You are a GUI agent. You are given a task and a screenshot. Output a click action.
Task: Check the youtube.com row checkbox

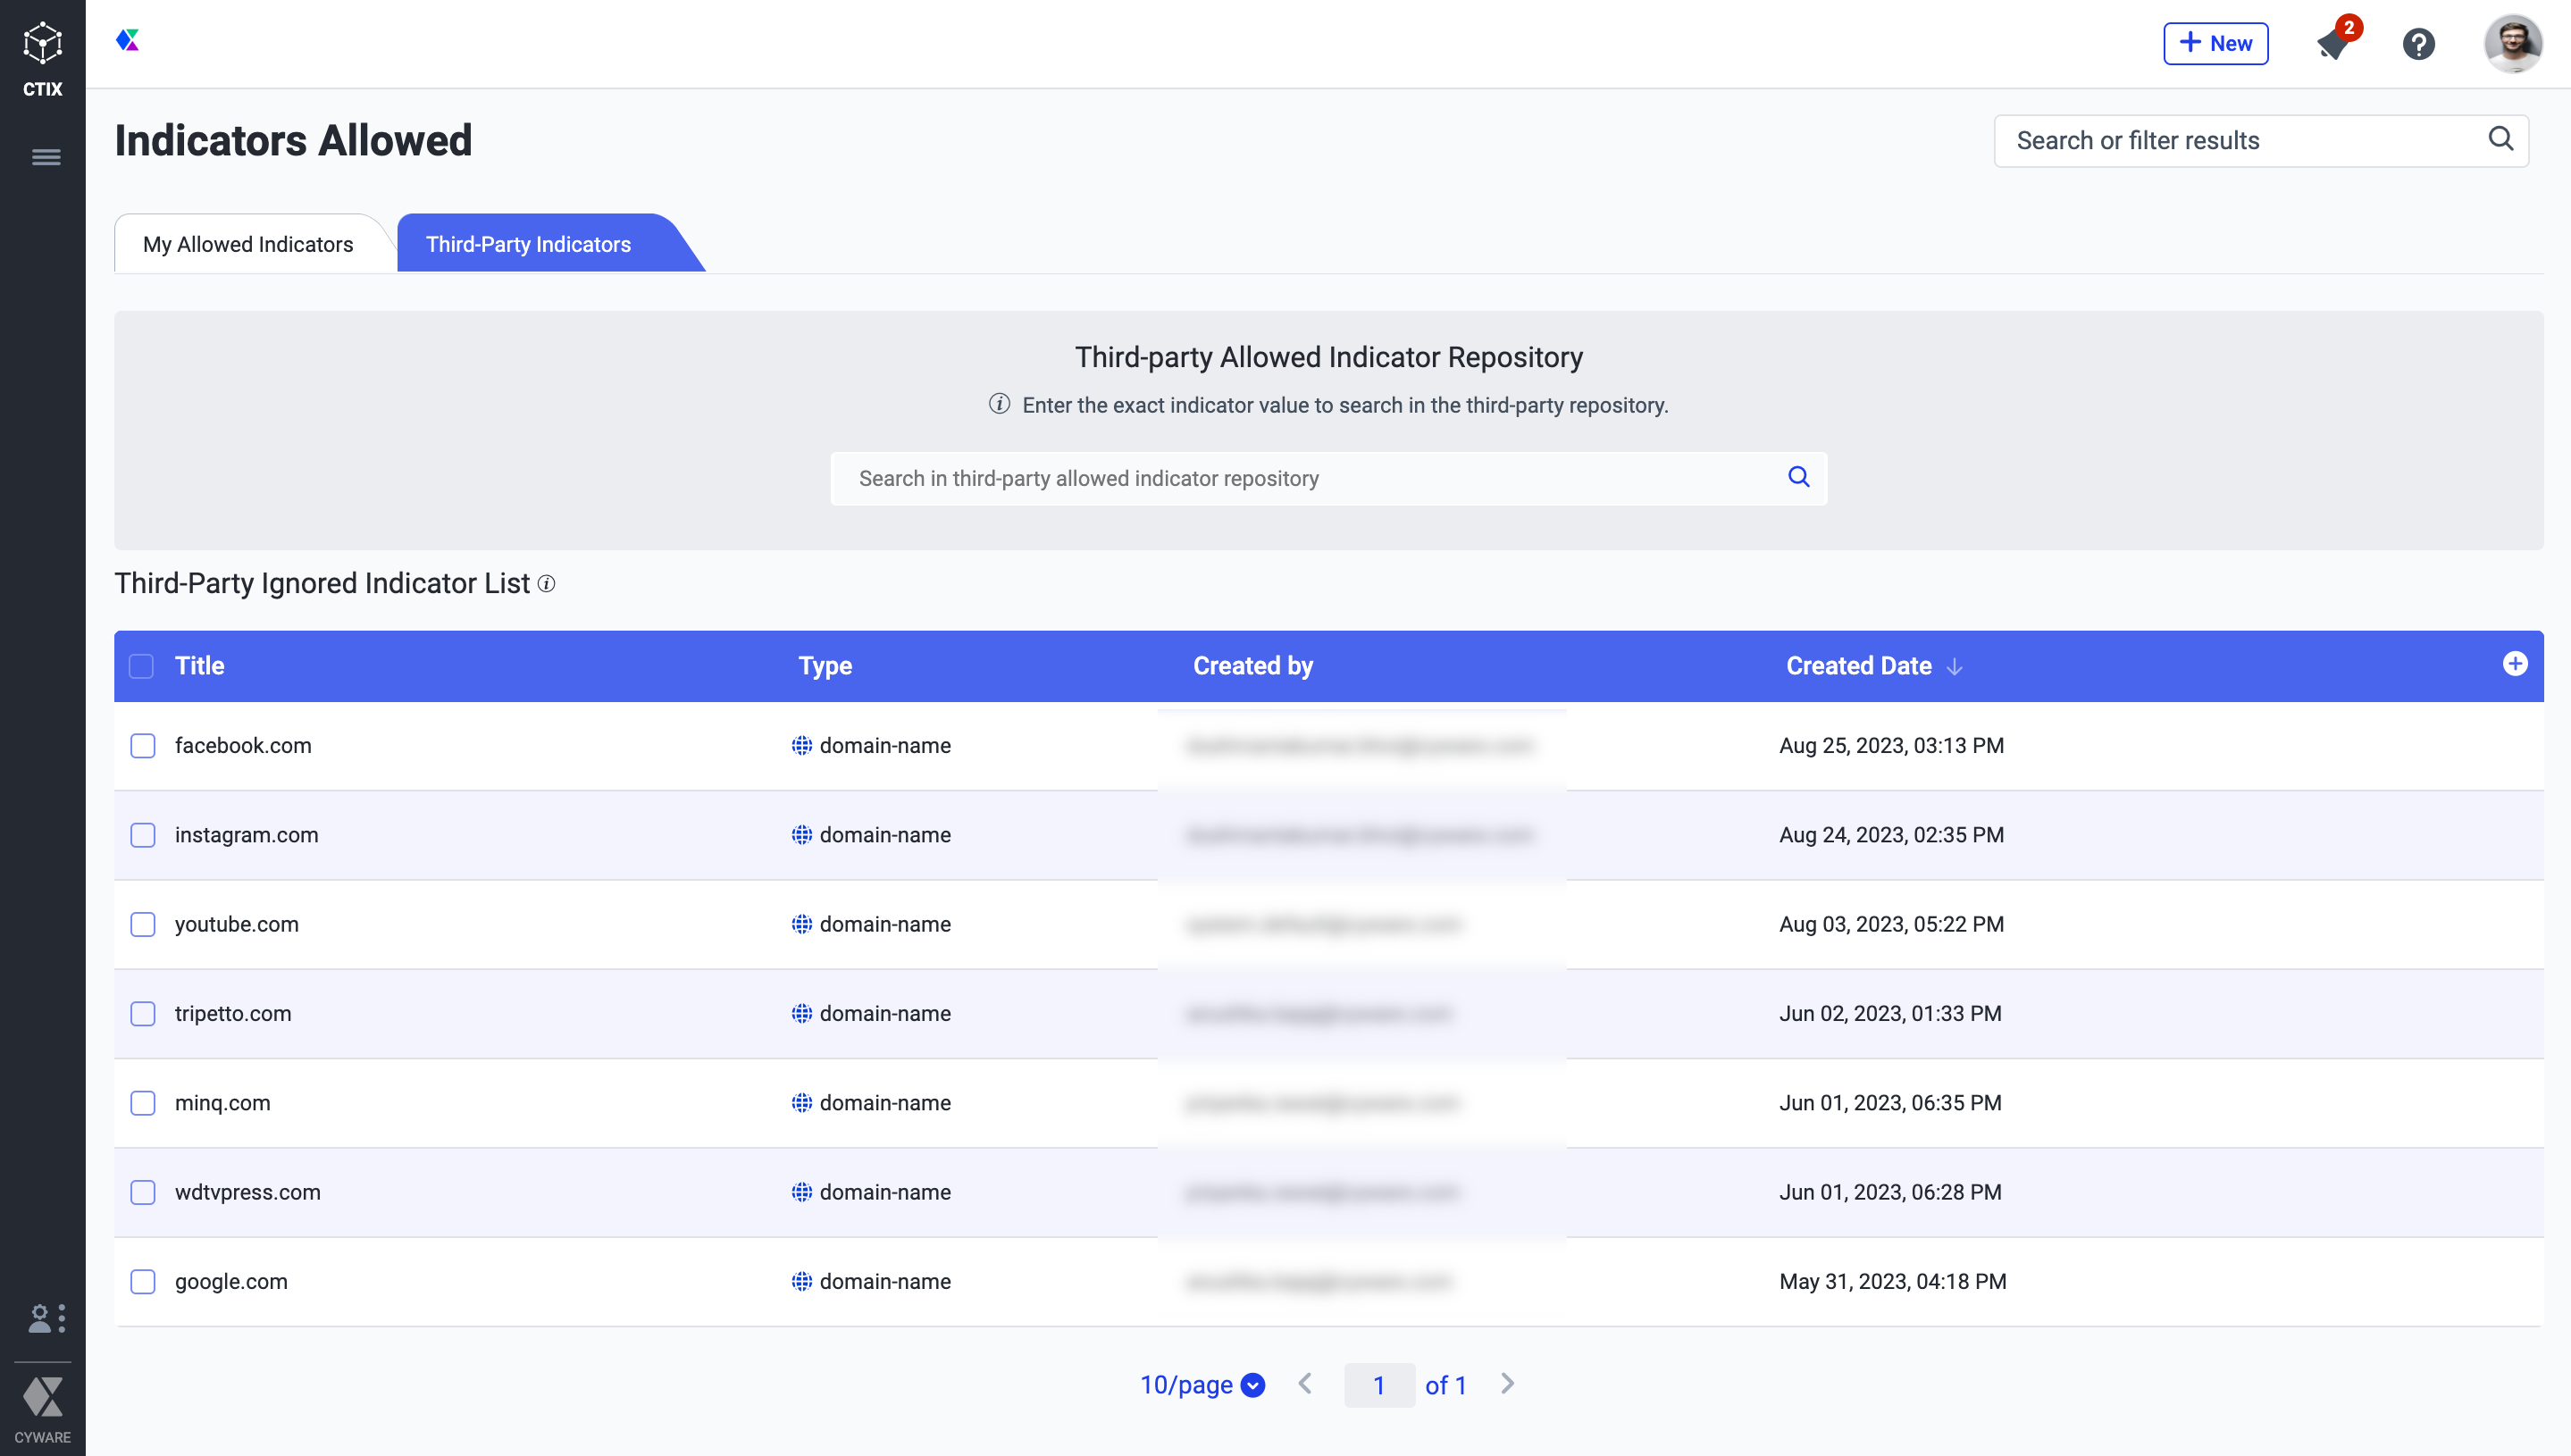143,924
